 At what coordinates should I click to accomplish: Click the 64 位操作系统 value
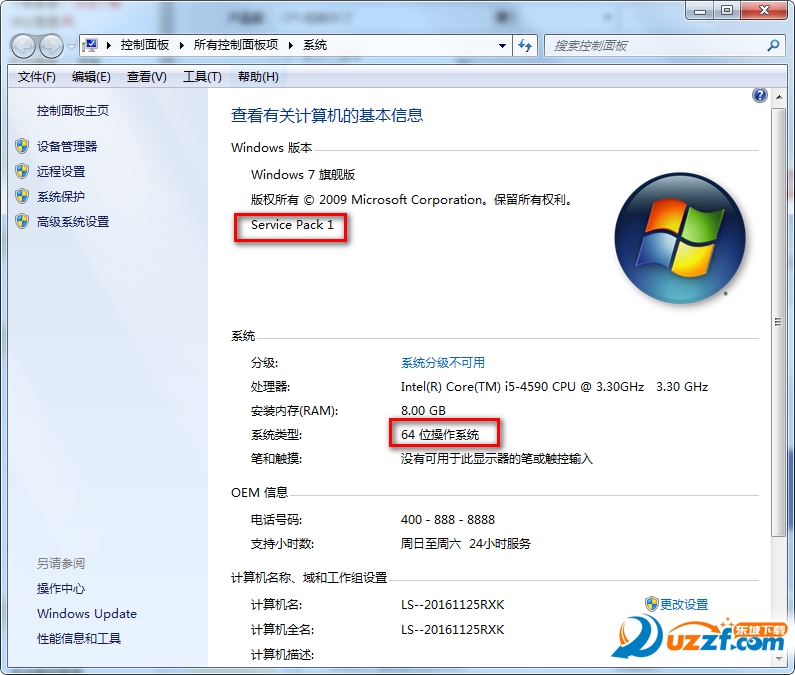pyautogui.click(x=440, y=435)
